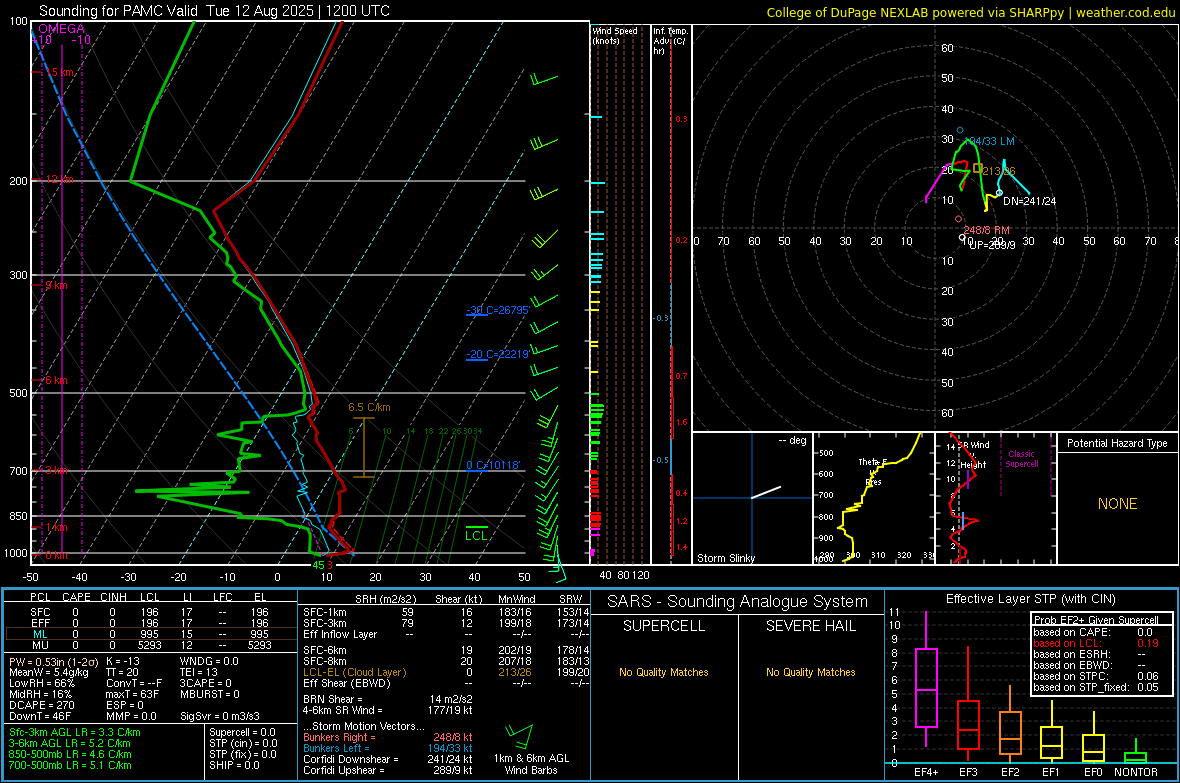Click the '-30 C=26795' level label
This screenshot has width=1180, height=783.
coord(498,310)
